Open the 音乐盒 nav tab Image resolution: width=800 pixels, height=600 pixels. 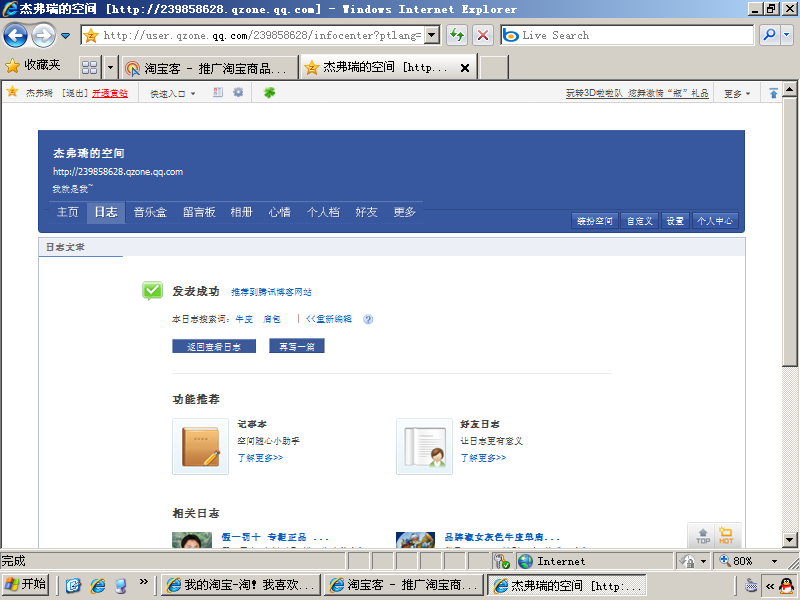[x=150, y=212]
